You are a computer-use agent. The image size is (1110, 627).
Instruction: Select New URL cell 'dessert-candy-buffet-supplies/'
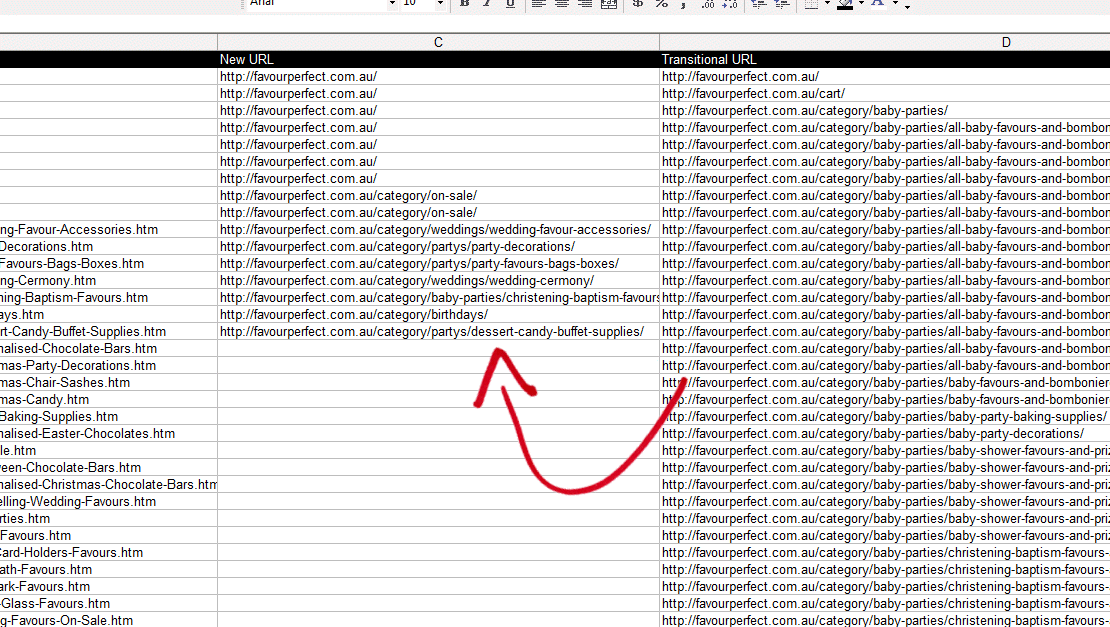(x=438, y=331)
